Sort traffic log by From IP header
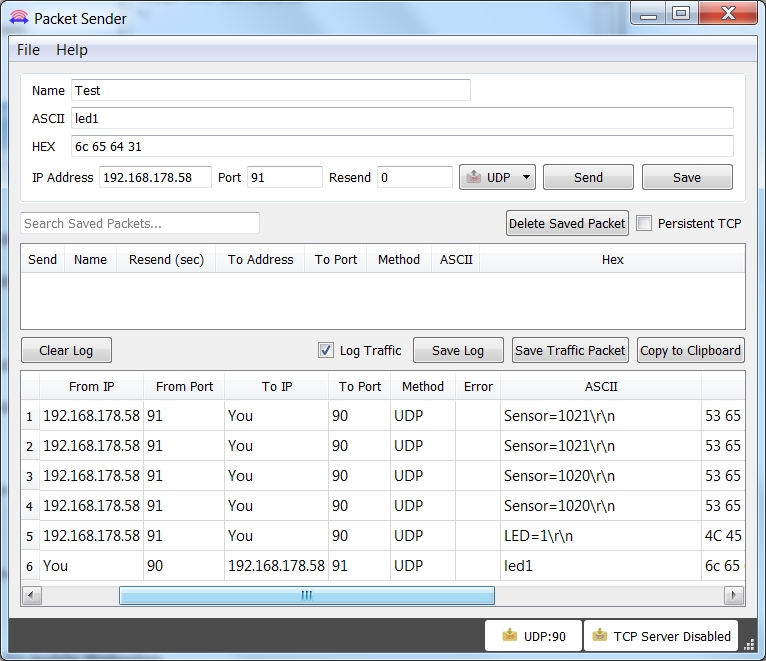Image resolution: width=766 pixels, height=661 pixels. [91, 386]
